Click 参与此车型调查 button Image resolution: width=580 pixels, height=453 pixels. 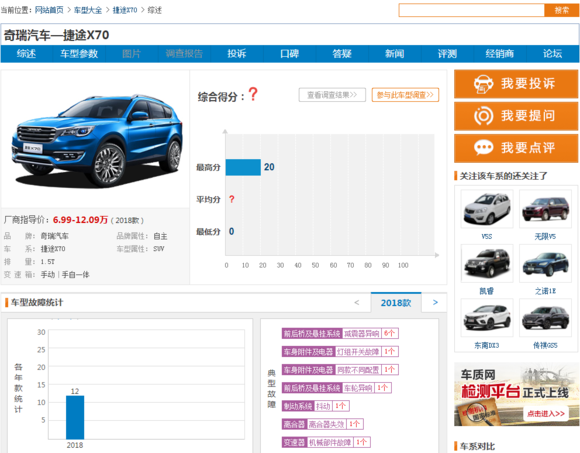click(x=405, y=95)
